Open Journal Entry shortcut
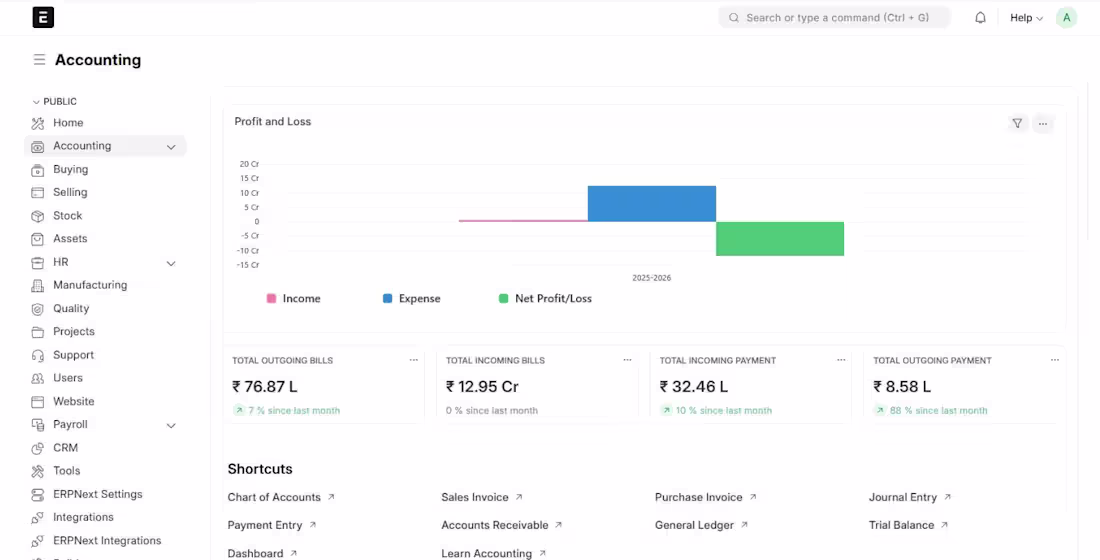This screenshot has height=560, width=1100. point(910,497)
